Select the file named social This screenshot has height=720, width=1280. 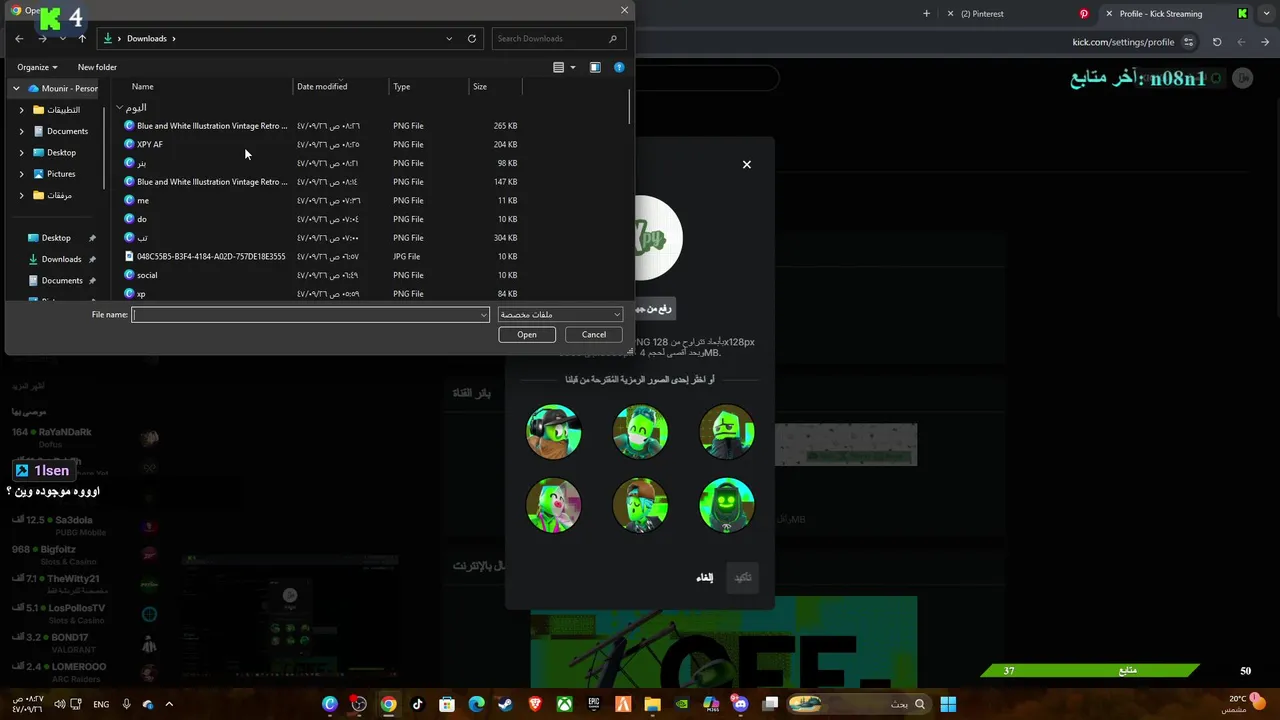pos(147,275)
